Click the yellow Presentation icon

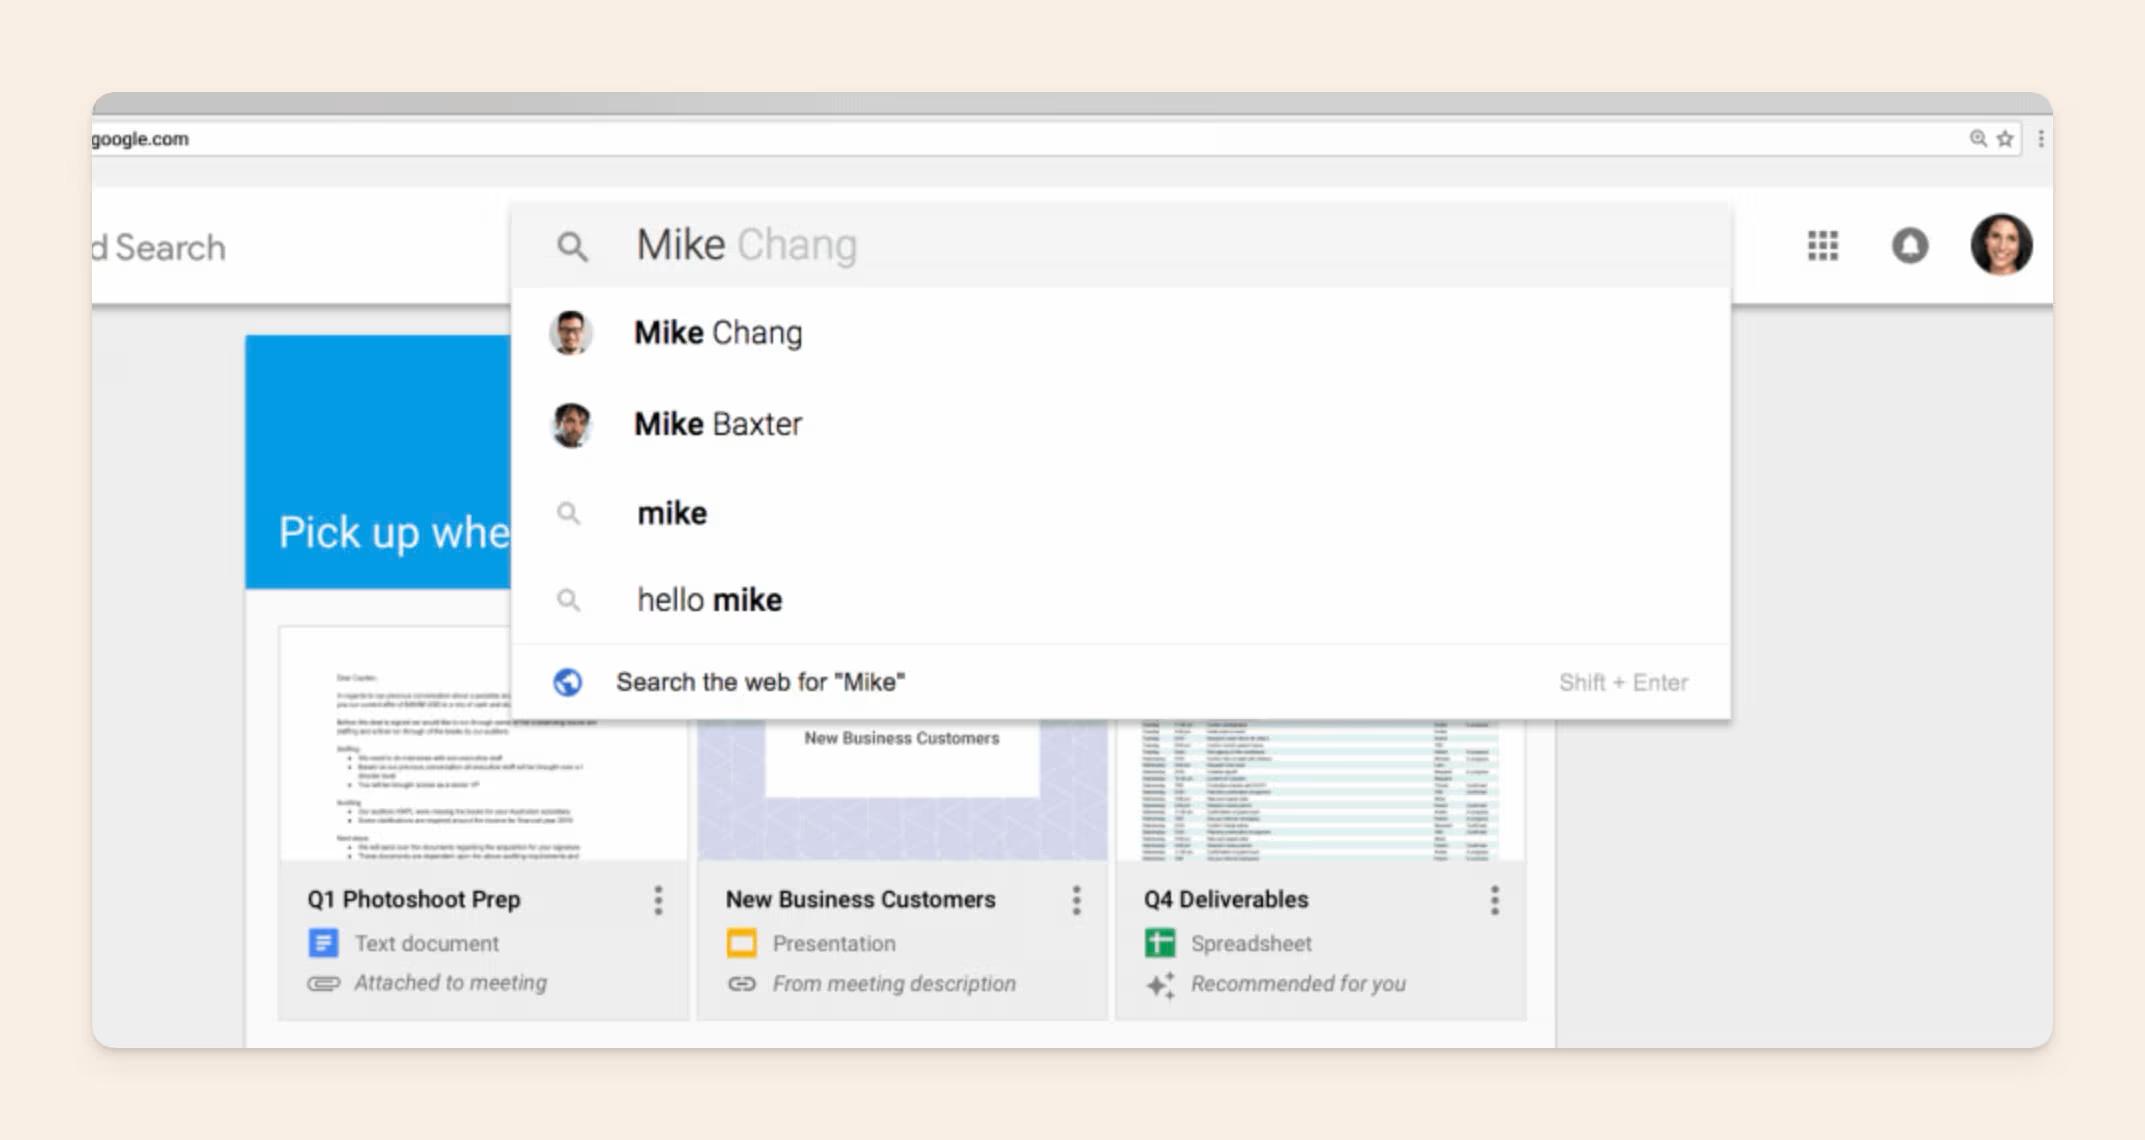[x=741, y=943]
